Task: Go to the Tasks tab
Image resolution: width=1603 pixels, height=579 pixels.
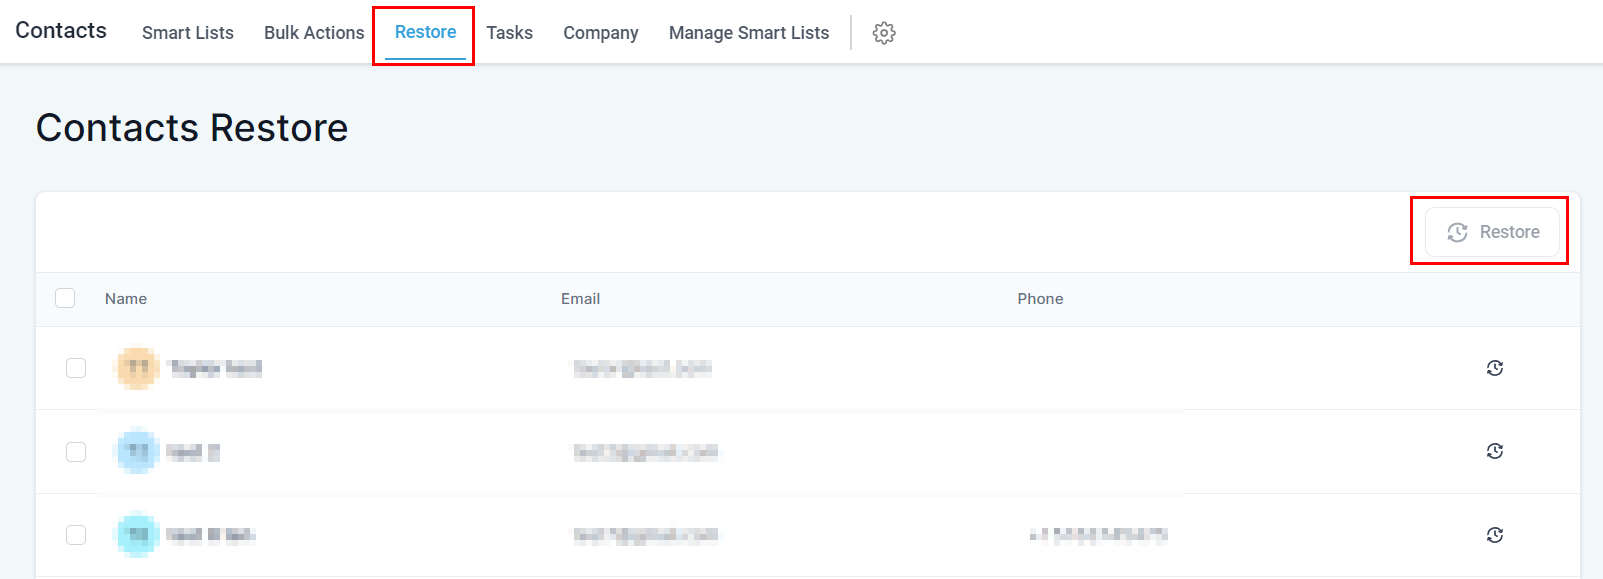Action: point(509,33)
